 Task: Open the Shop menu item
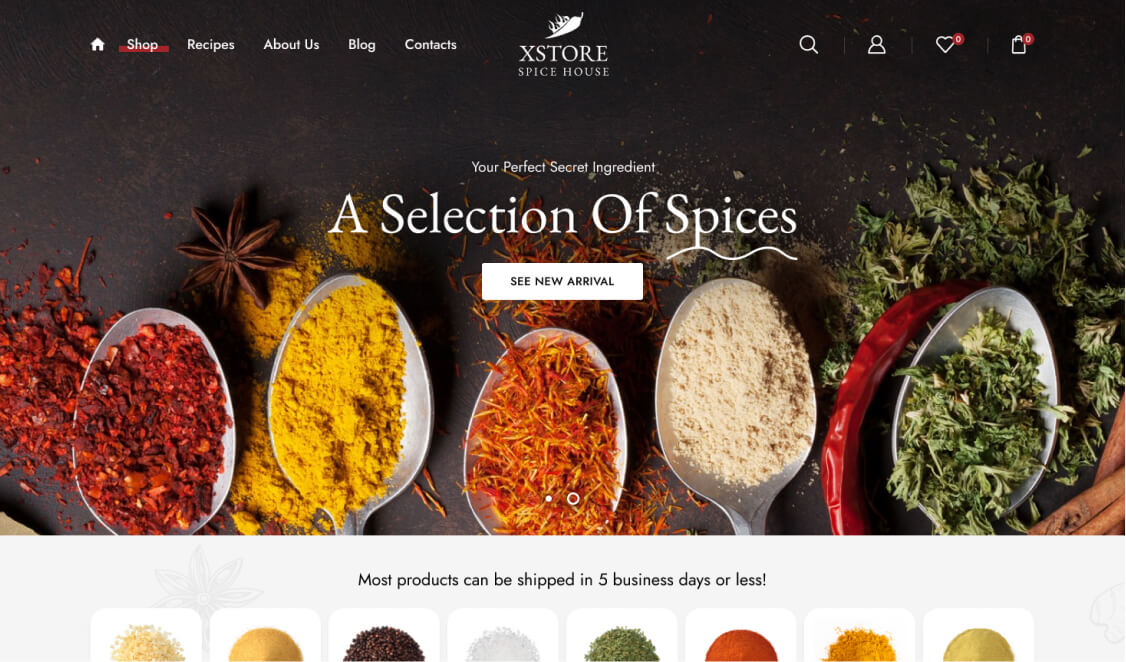click(x=142, y=45)
